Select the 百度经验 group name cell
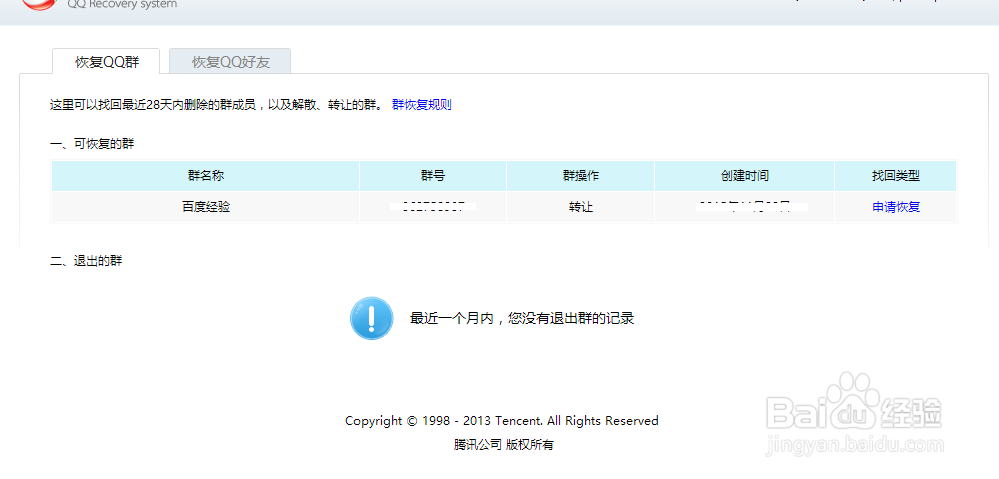The height and width of the screenshot is (479, 999). pyautogui.click(x=205, y=207)
